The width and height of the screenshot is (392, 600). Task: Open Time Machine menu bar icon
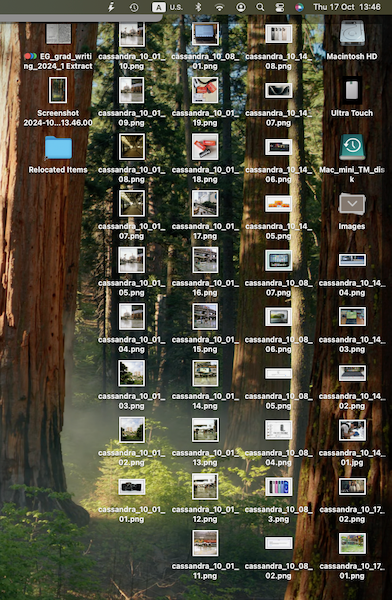pyautogui.click(x=134, y=7)
